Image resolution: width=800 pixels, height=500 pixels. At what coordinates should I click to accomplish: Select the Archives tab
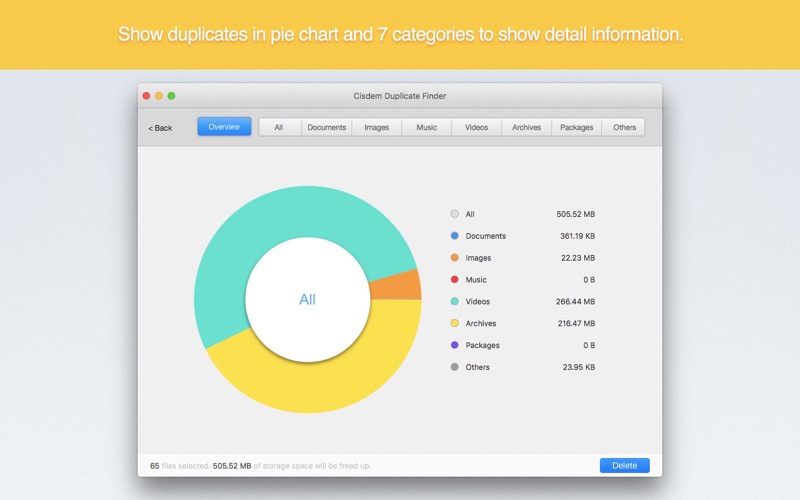pyautogui.click(x=527, y=128)
